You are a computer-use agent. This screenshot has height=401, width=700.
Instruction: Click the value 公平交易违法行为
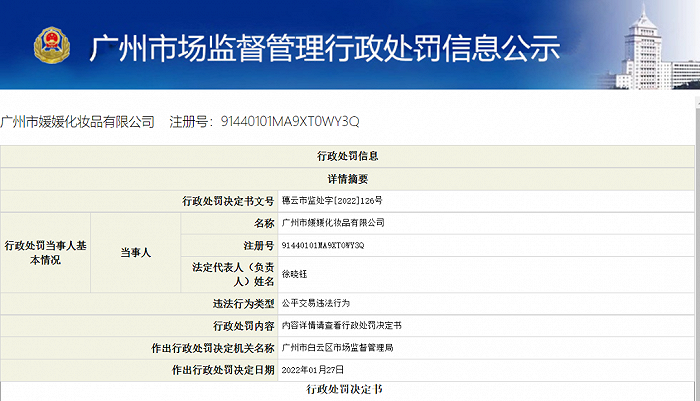[x=317, y=302]
